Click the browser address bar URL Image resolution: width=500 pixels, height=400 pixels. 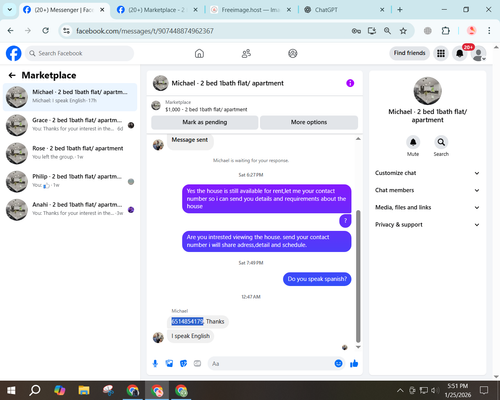pos(145,31)
